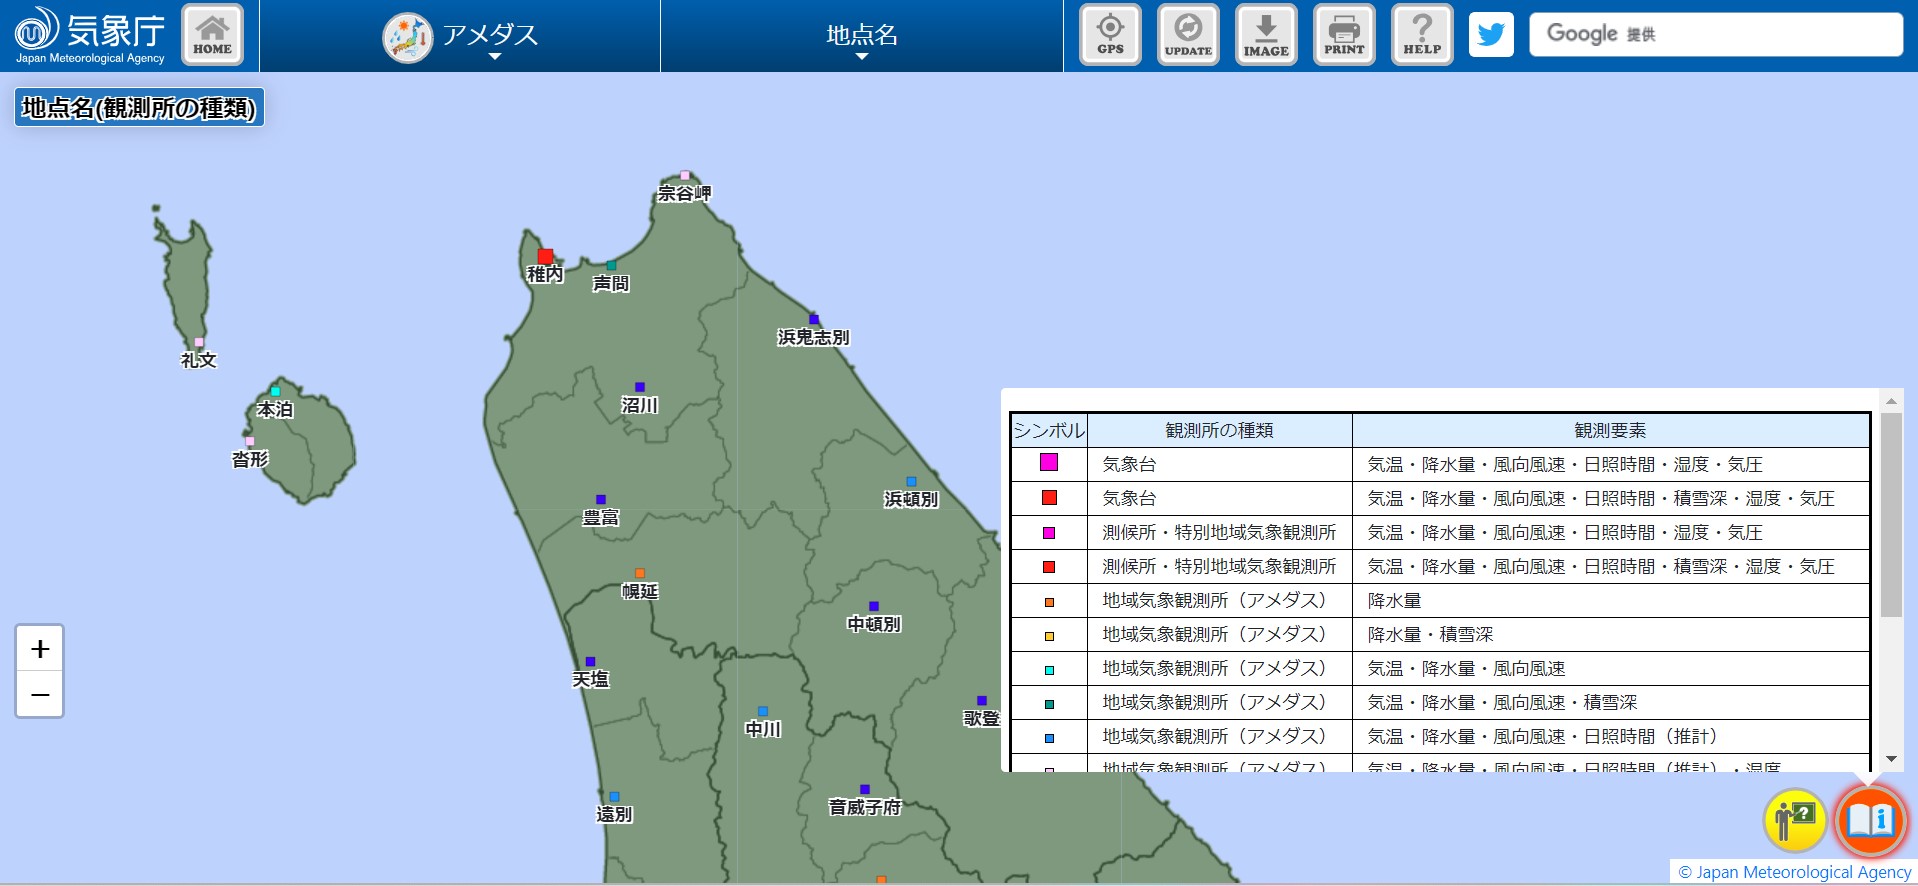Click the red 稚内 station marker

545,257
